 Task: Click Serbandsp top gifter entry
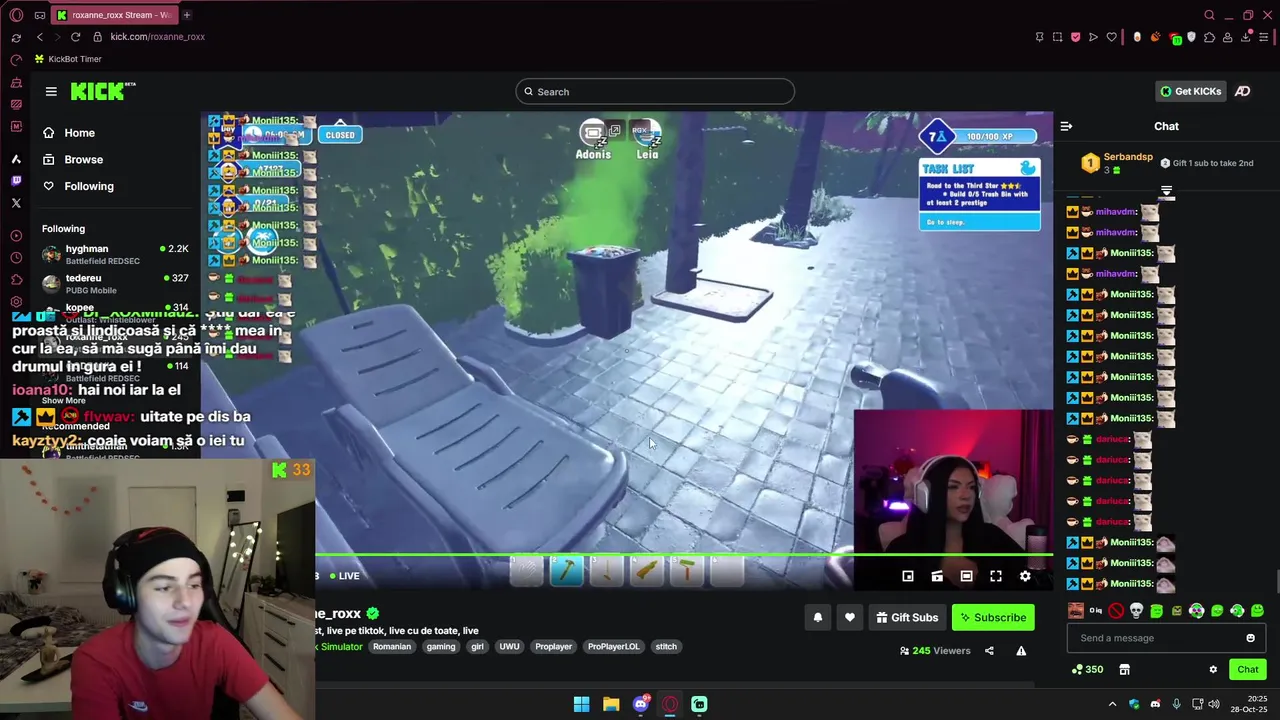pos(1118,163)
